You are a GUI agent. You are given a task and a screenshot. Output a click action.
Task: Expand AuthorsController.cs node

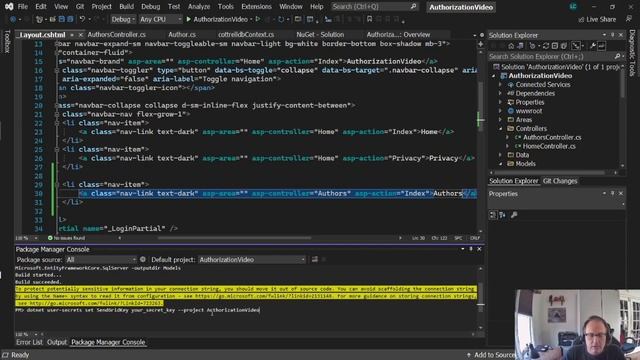point(508,138)
